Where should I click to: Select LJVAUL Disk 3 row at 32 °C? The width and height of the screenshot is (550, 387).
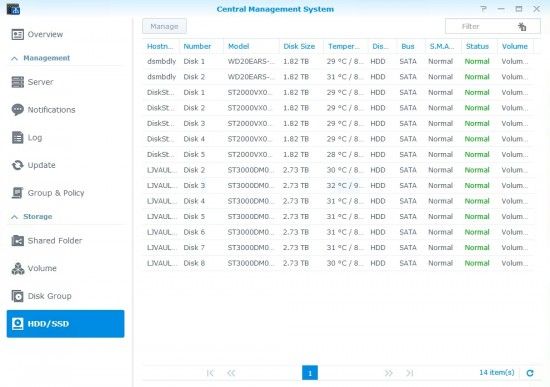click(338, 186)
